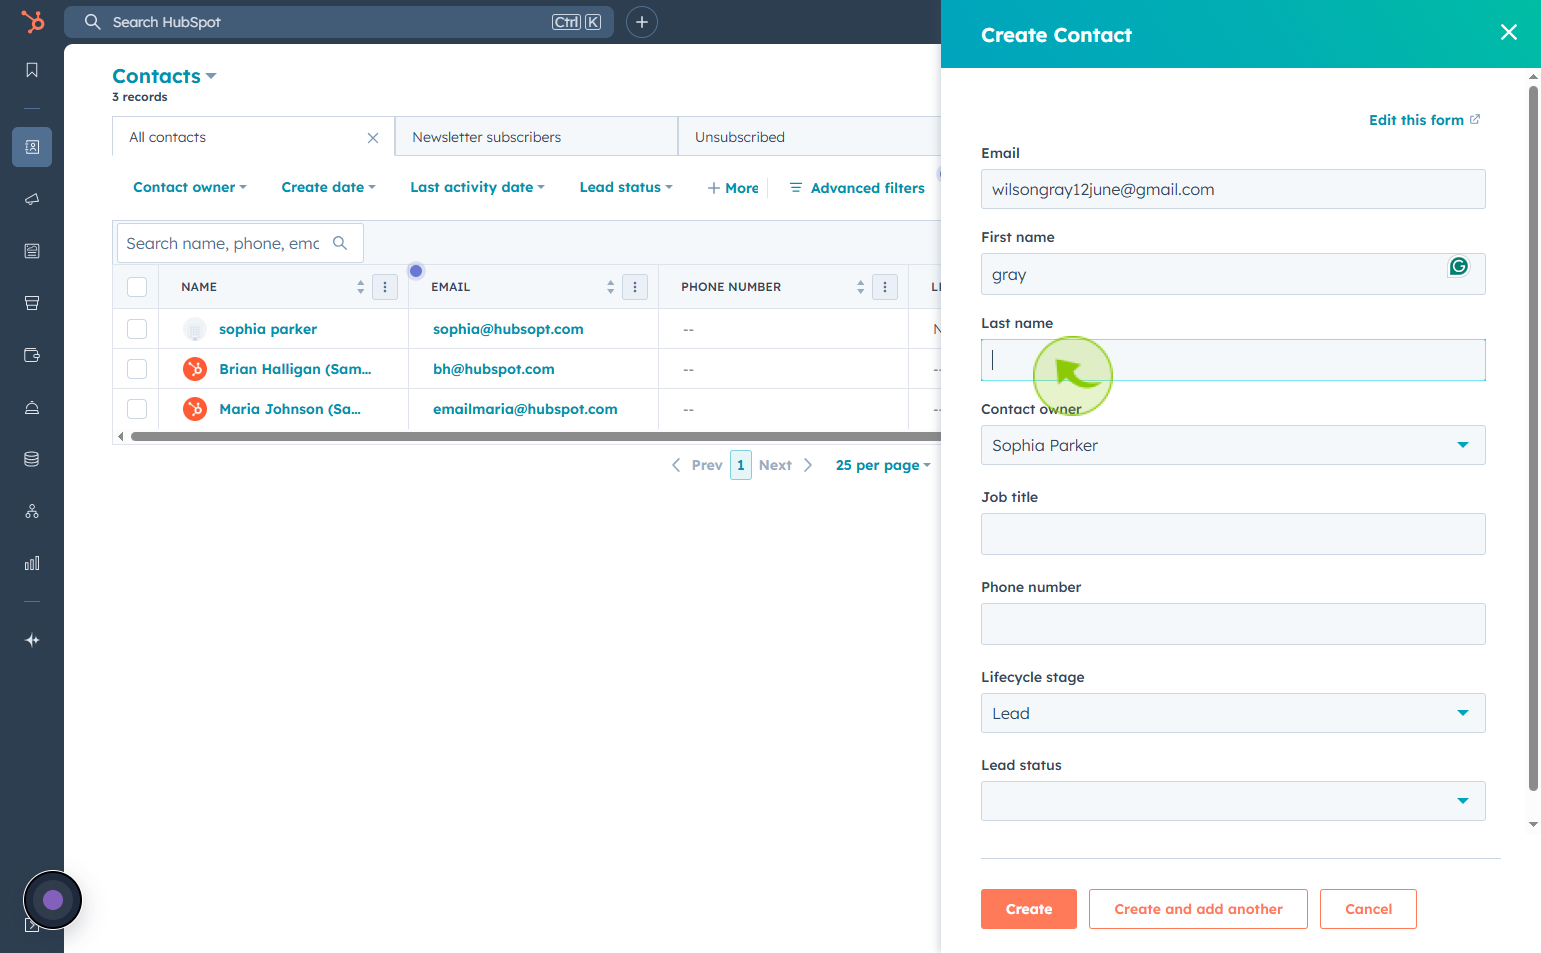Viewport: 1541px width, 953px height.
Task: Focus the Email input field
Action: pyautogui.click(x=1233, y=189)
